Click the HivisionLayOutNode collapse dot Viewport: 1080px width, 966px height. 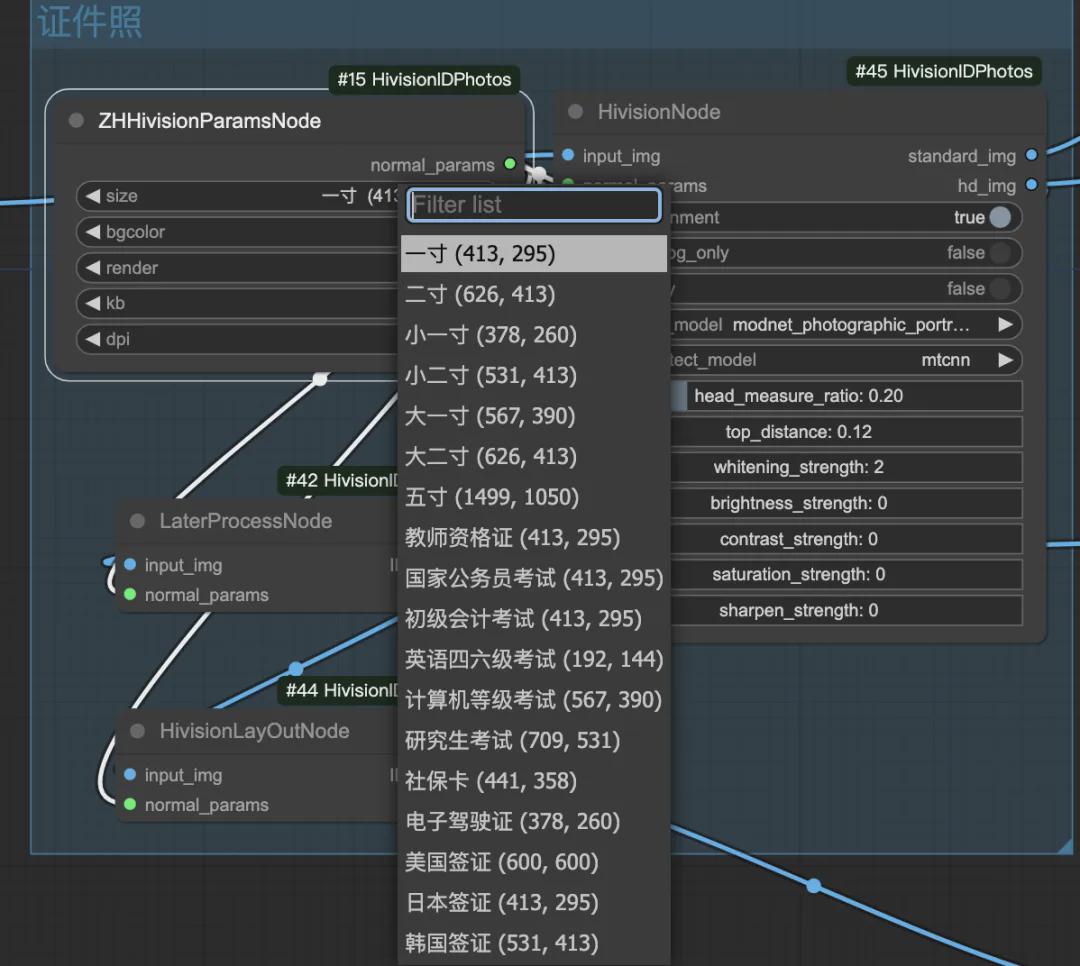tap(138, 731)
